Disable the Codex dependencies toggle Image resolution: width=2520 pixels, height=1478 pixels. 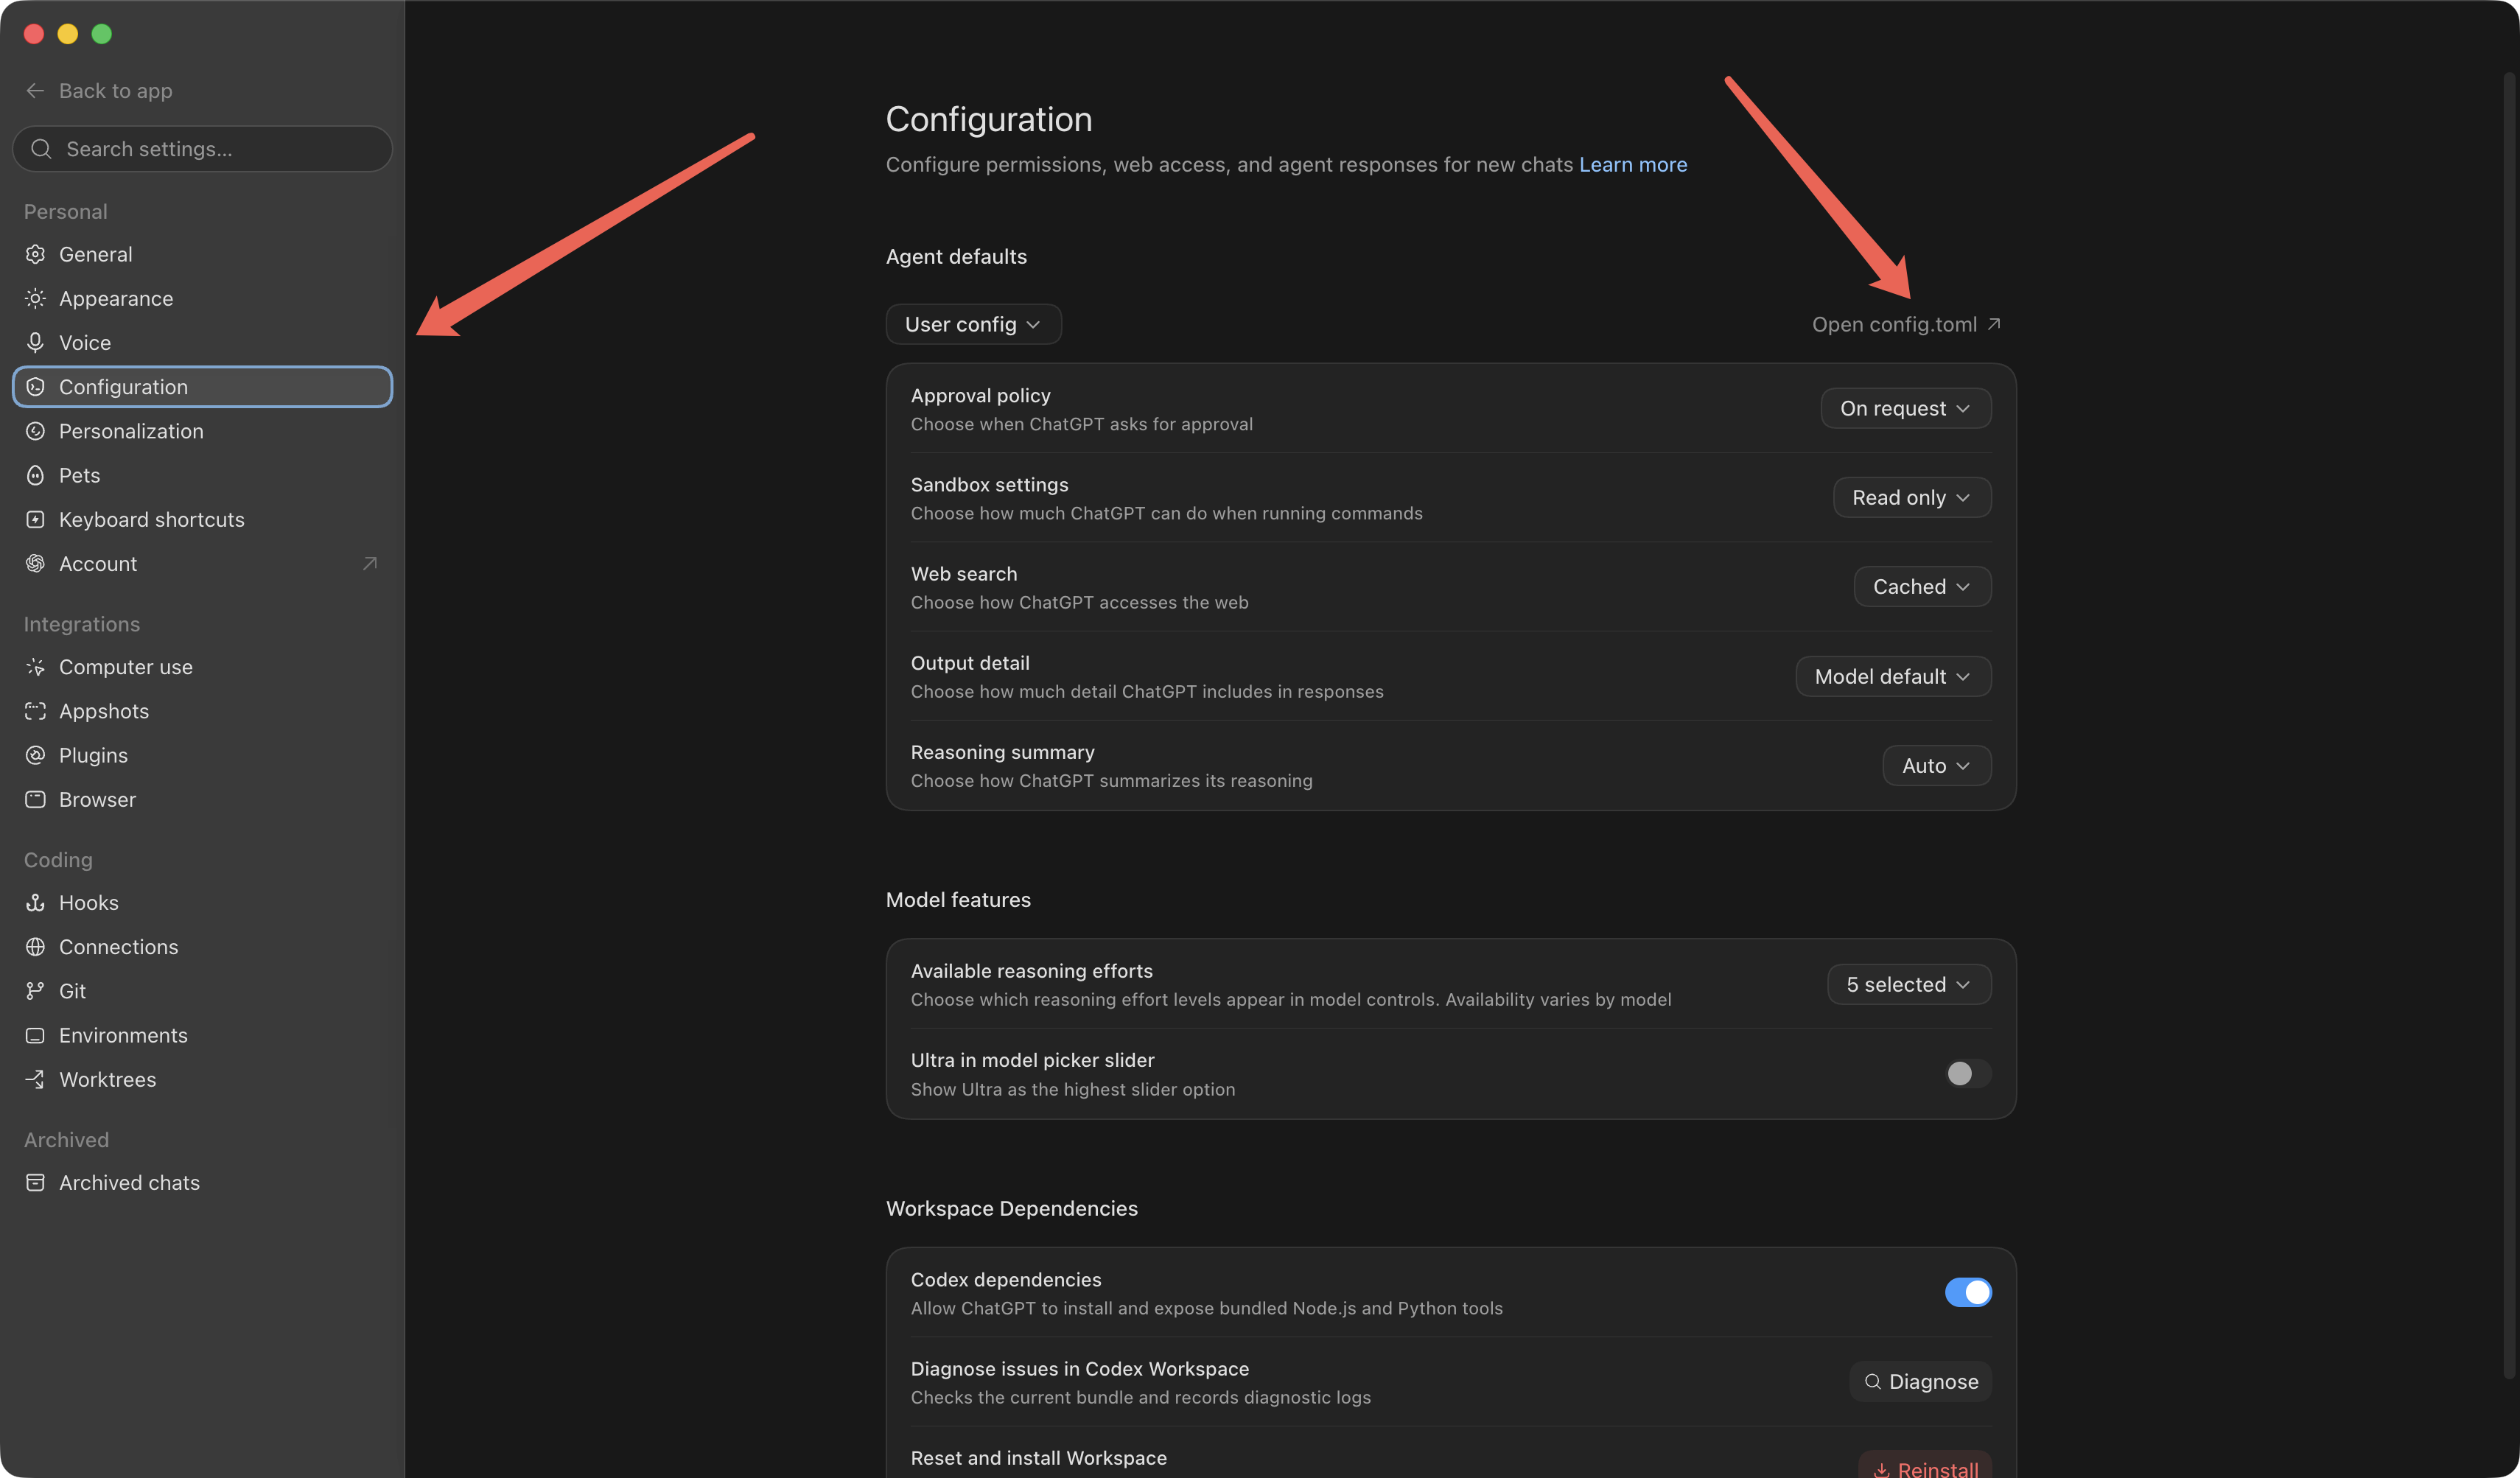pyautogui.click(x=1968, y=1292)
